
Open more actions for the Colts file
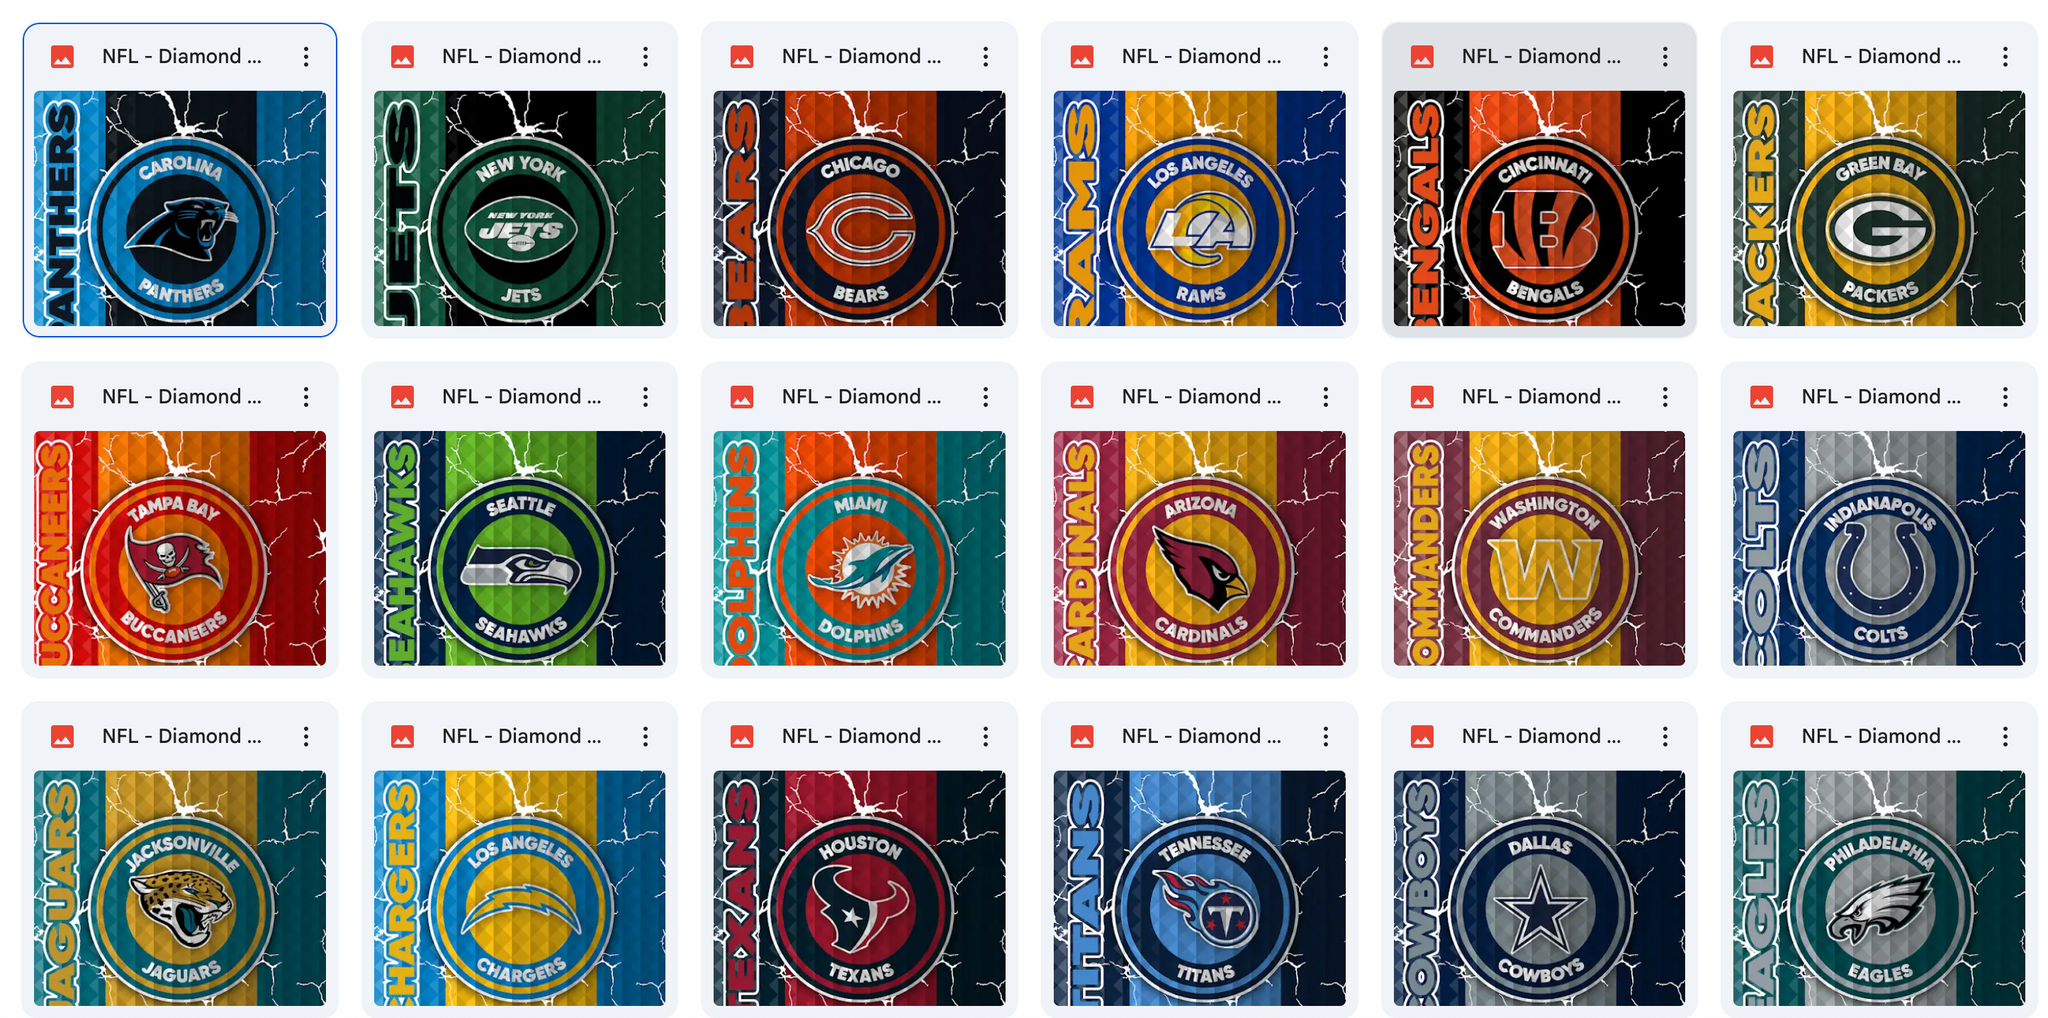point(2005,397)
